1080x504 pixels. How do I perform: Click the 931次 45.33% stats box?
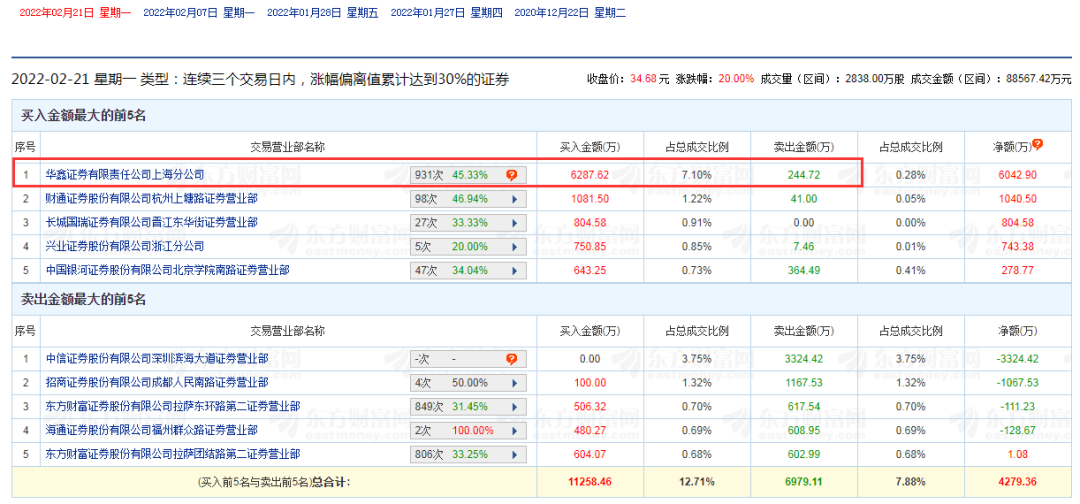tap(468, 175)
